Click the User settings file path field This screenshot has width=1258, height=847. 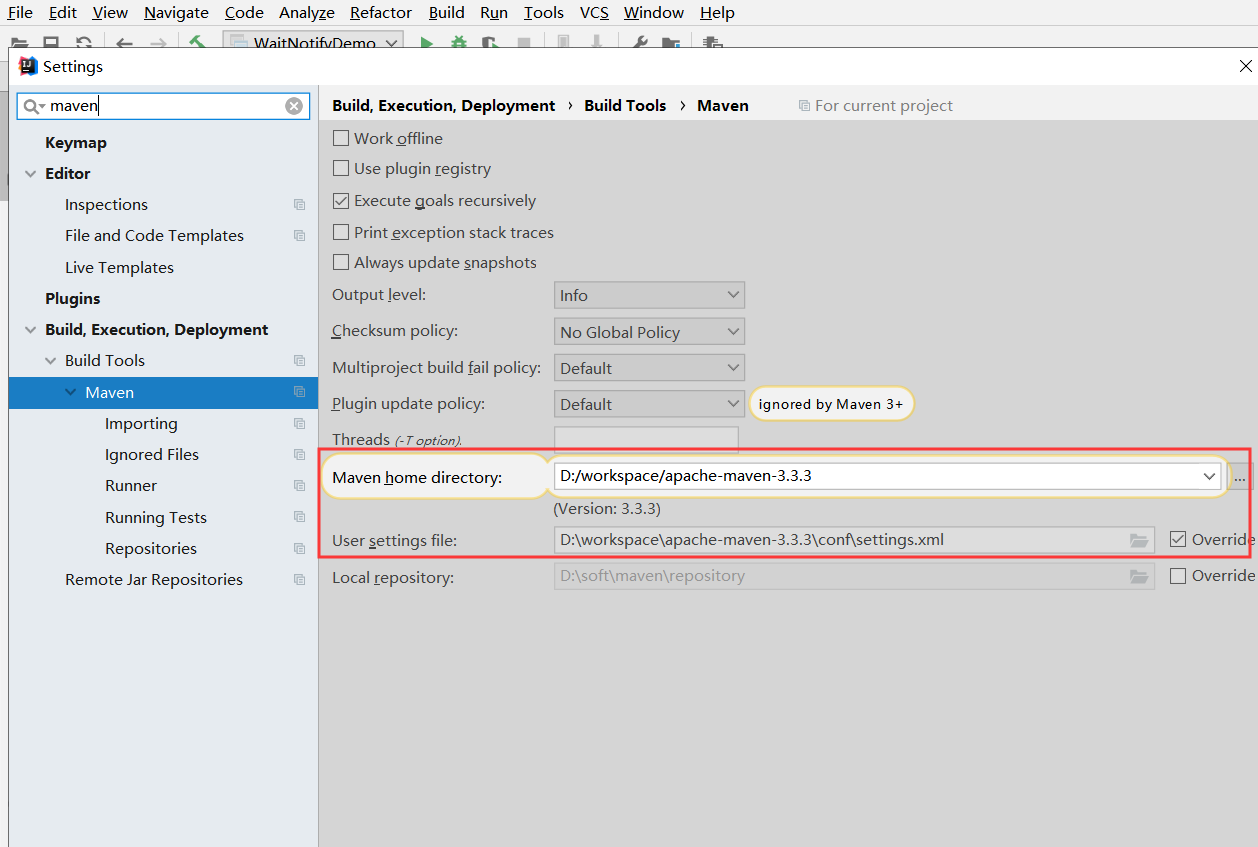pyautogui.click(x=854, y=540)
